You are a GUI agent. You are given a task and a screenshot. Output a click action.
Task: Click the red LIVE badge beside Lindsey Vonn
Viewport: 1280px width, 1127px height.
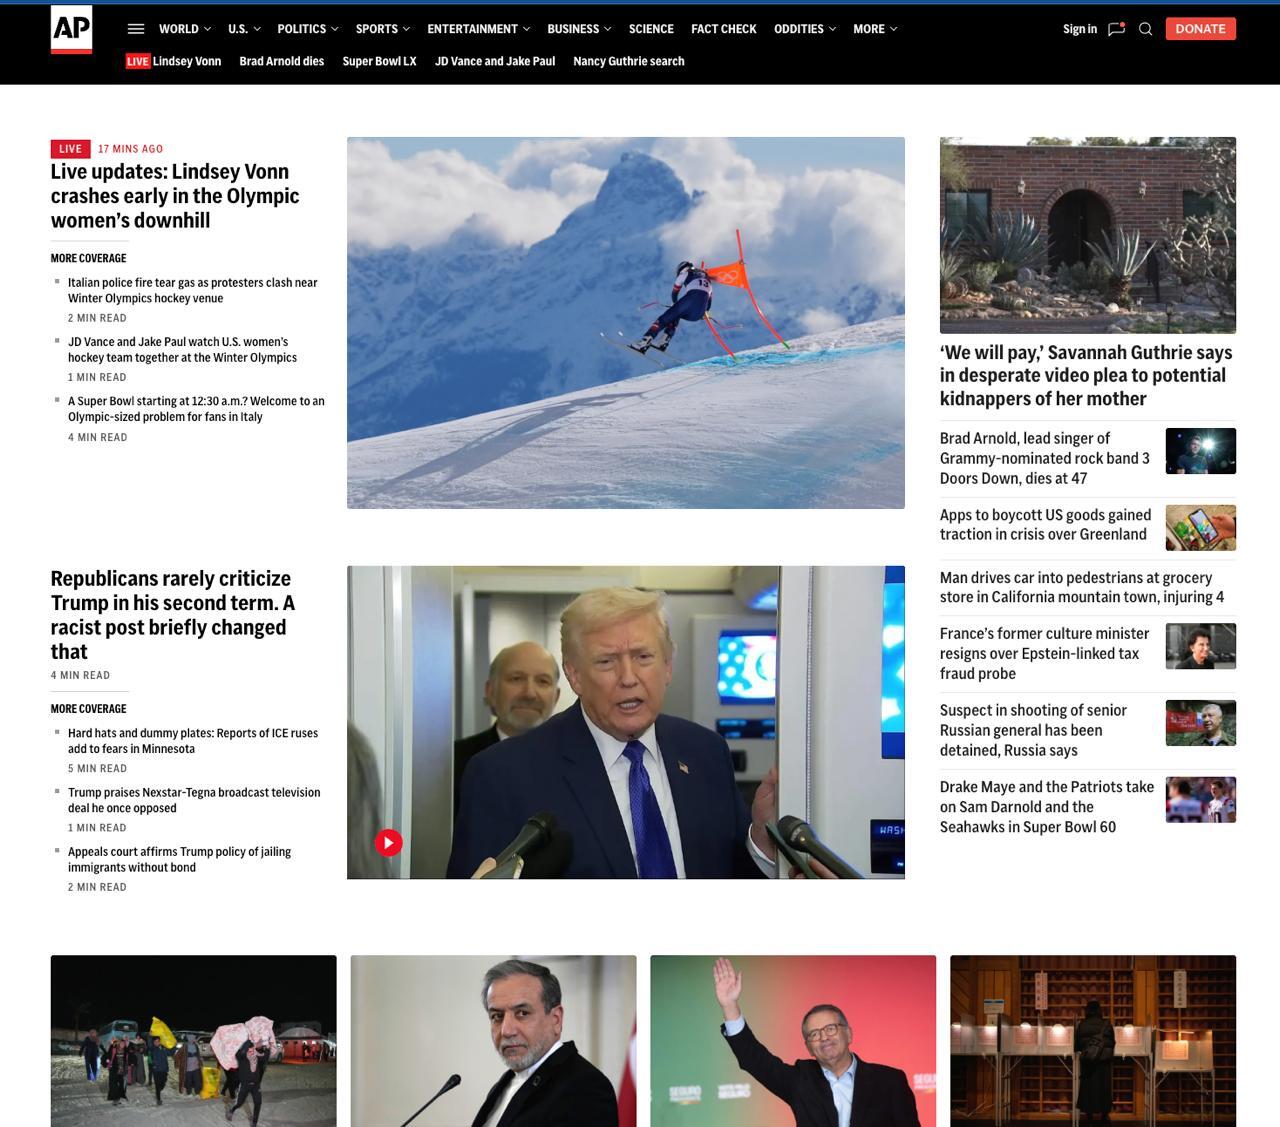click(138, 61)
